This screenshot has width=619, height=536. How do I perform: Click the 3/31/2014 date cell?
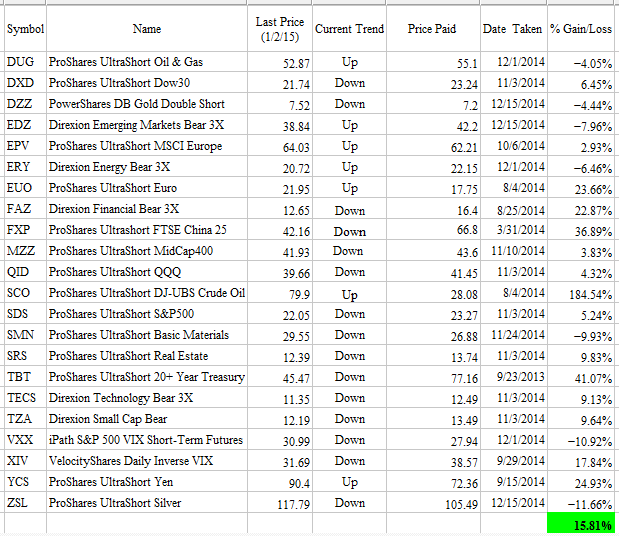(514, 230)
